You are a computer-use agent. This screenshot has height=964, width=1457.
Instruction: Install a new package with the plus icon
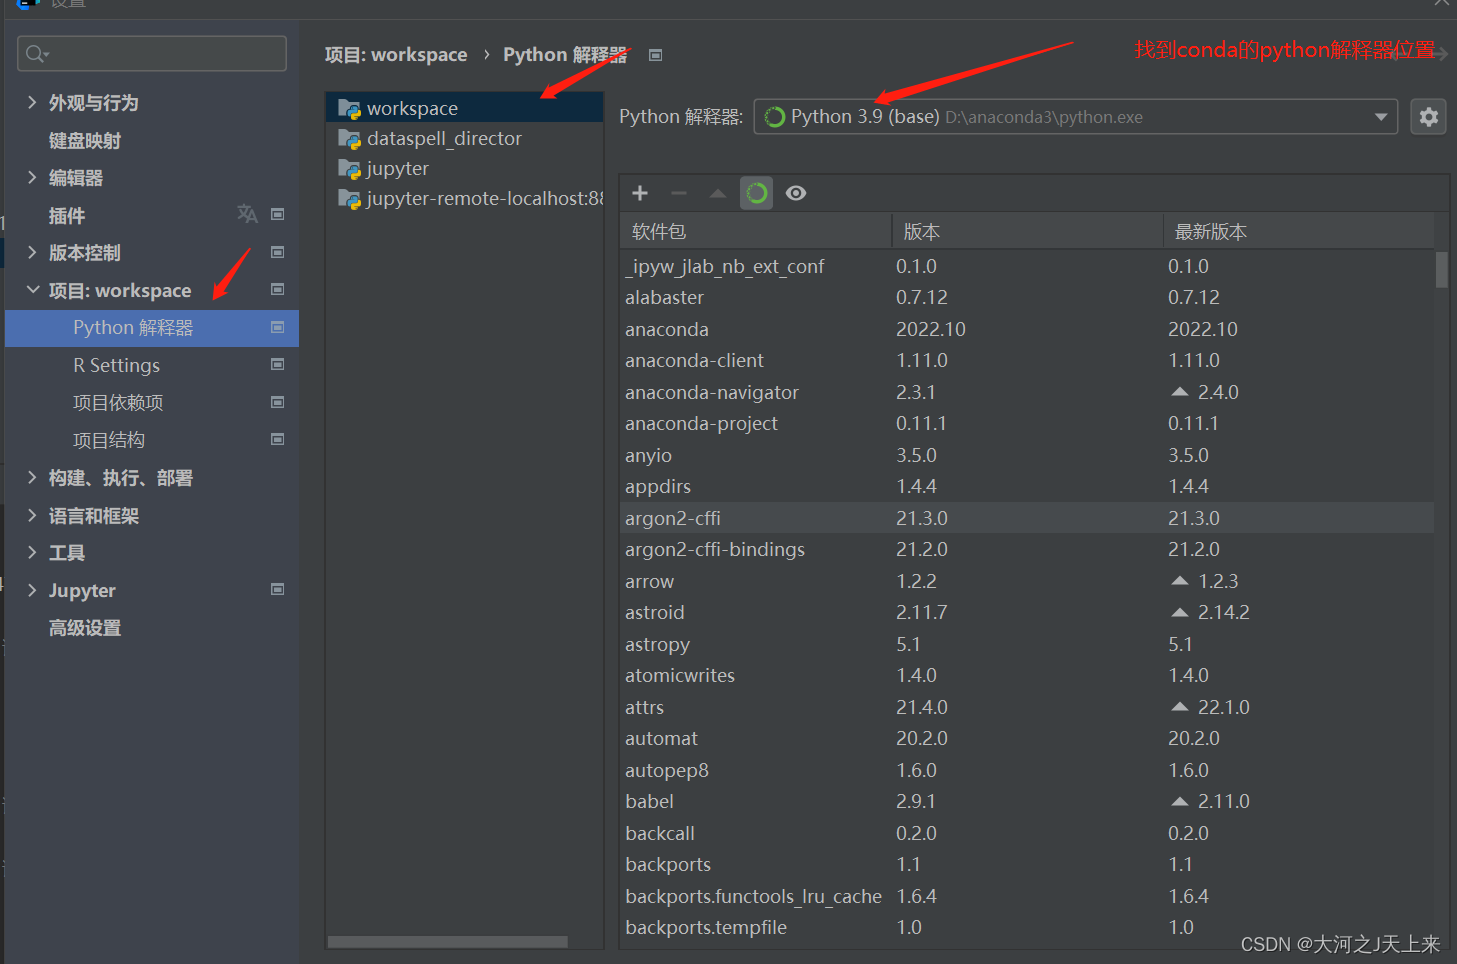[x=639, y=193]
